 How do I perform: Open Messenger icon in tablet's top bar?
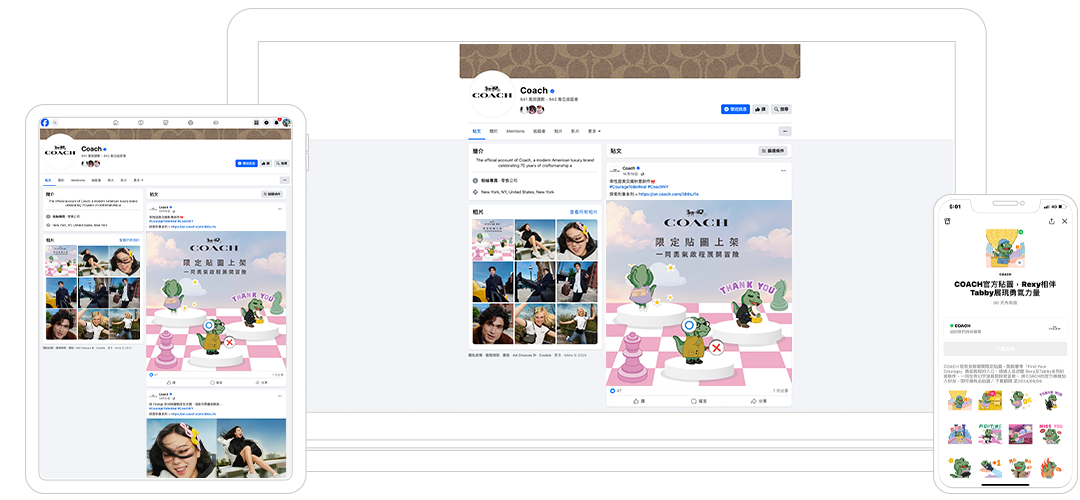coord(267,123)
